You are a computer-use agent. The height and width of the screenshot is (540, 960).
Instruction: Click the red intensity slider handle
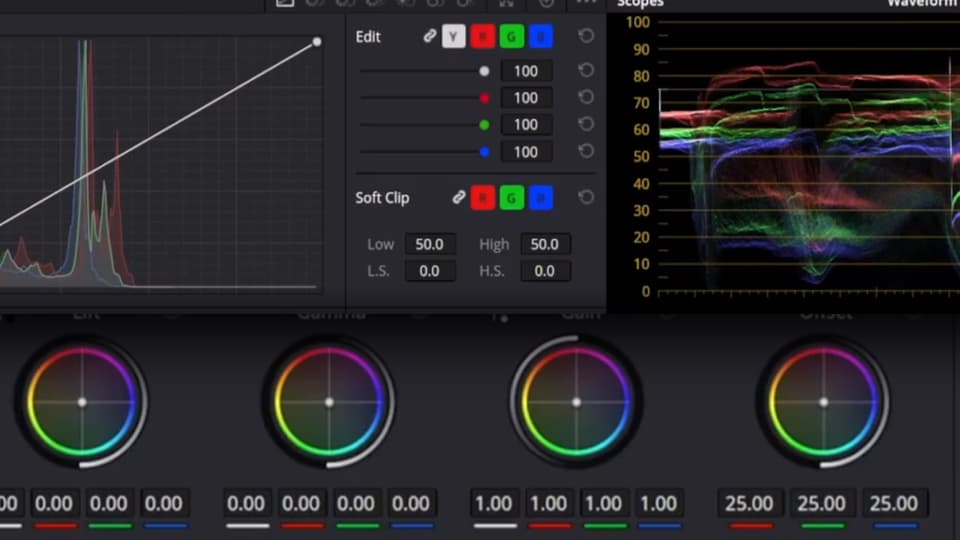[x=484, y=98]
